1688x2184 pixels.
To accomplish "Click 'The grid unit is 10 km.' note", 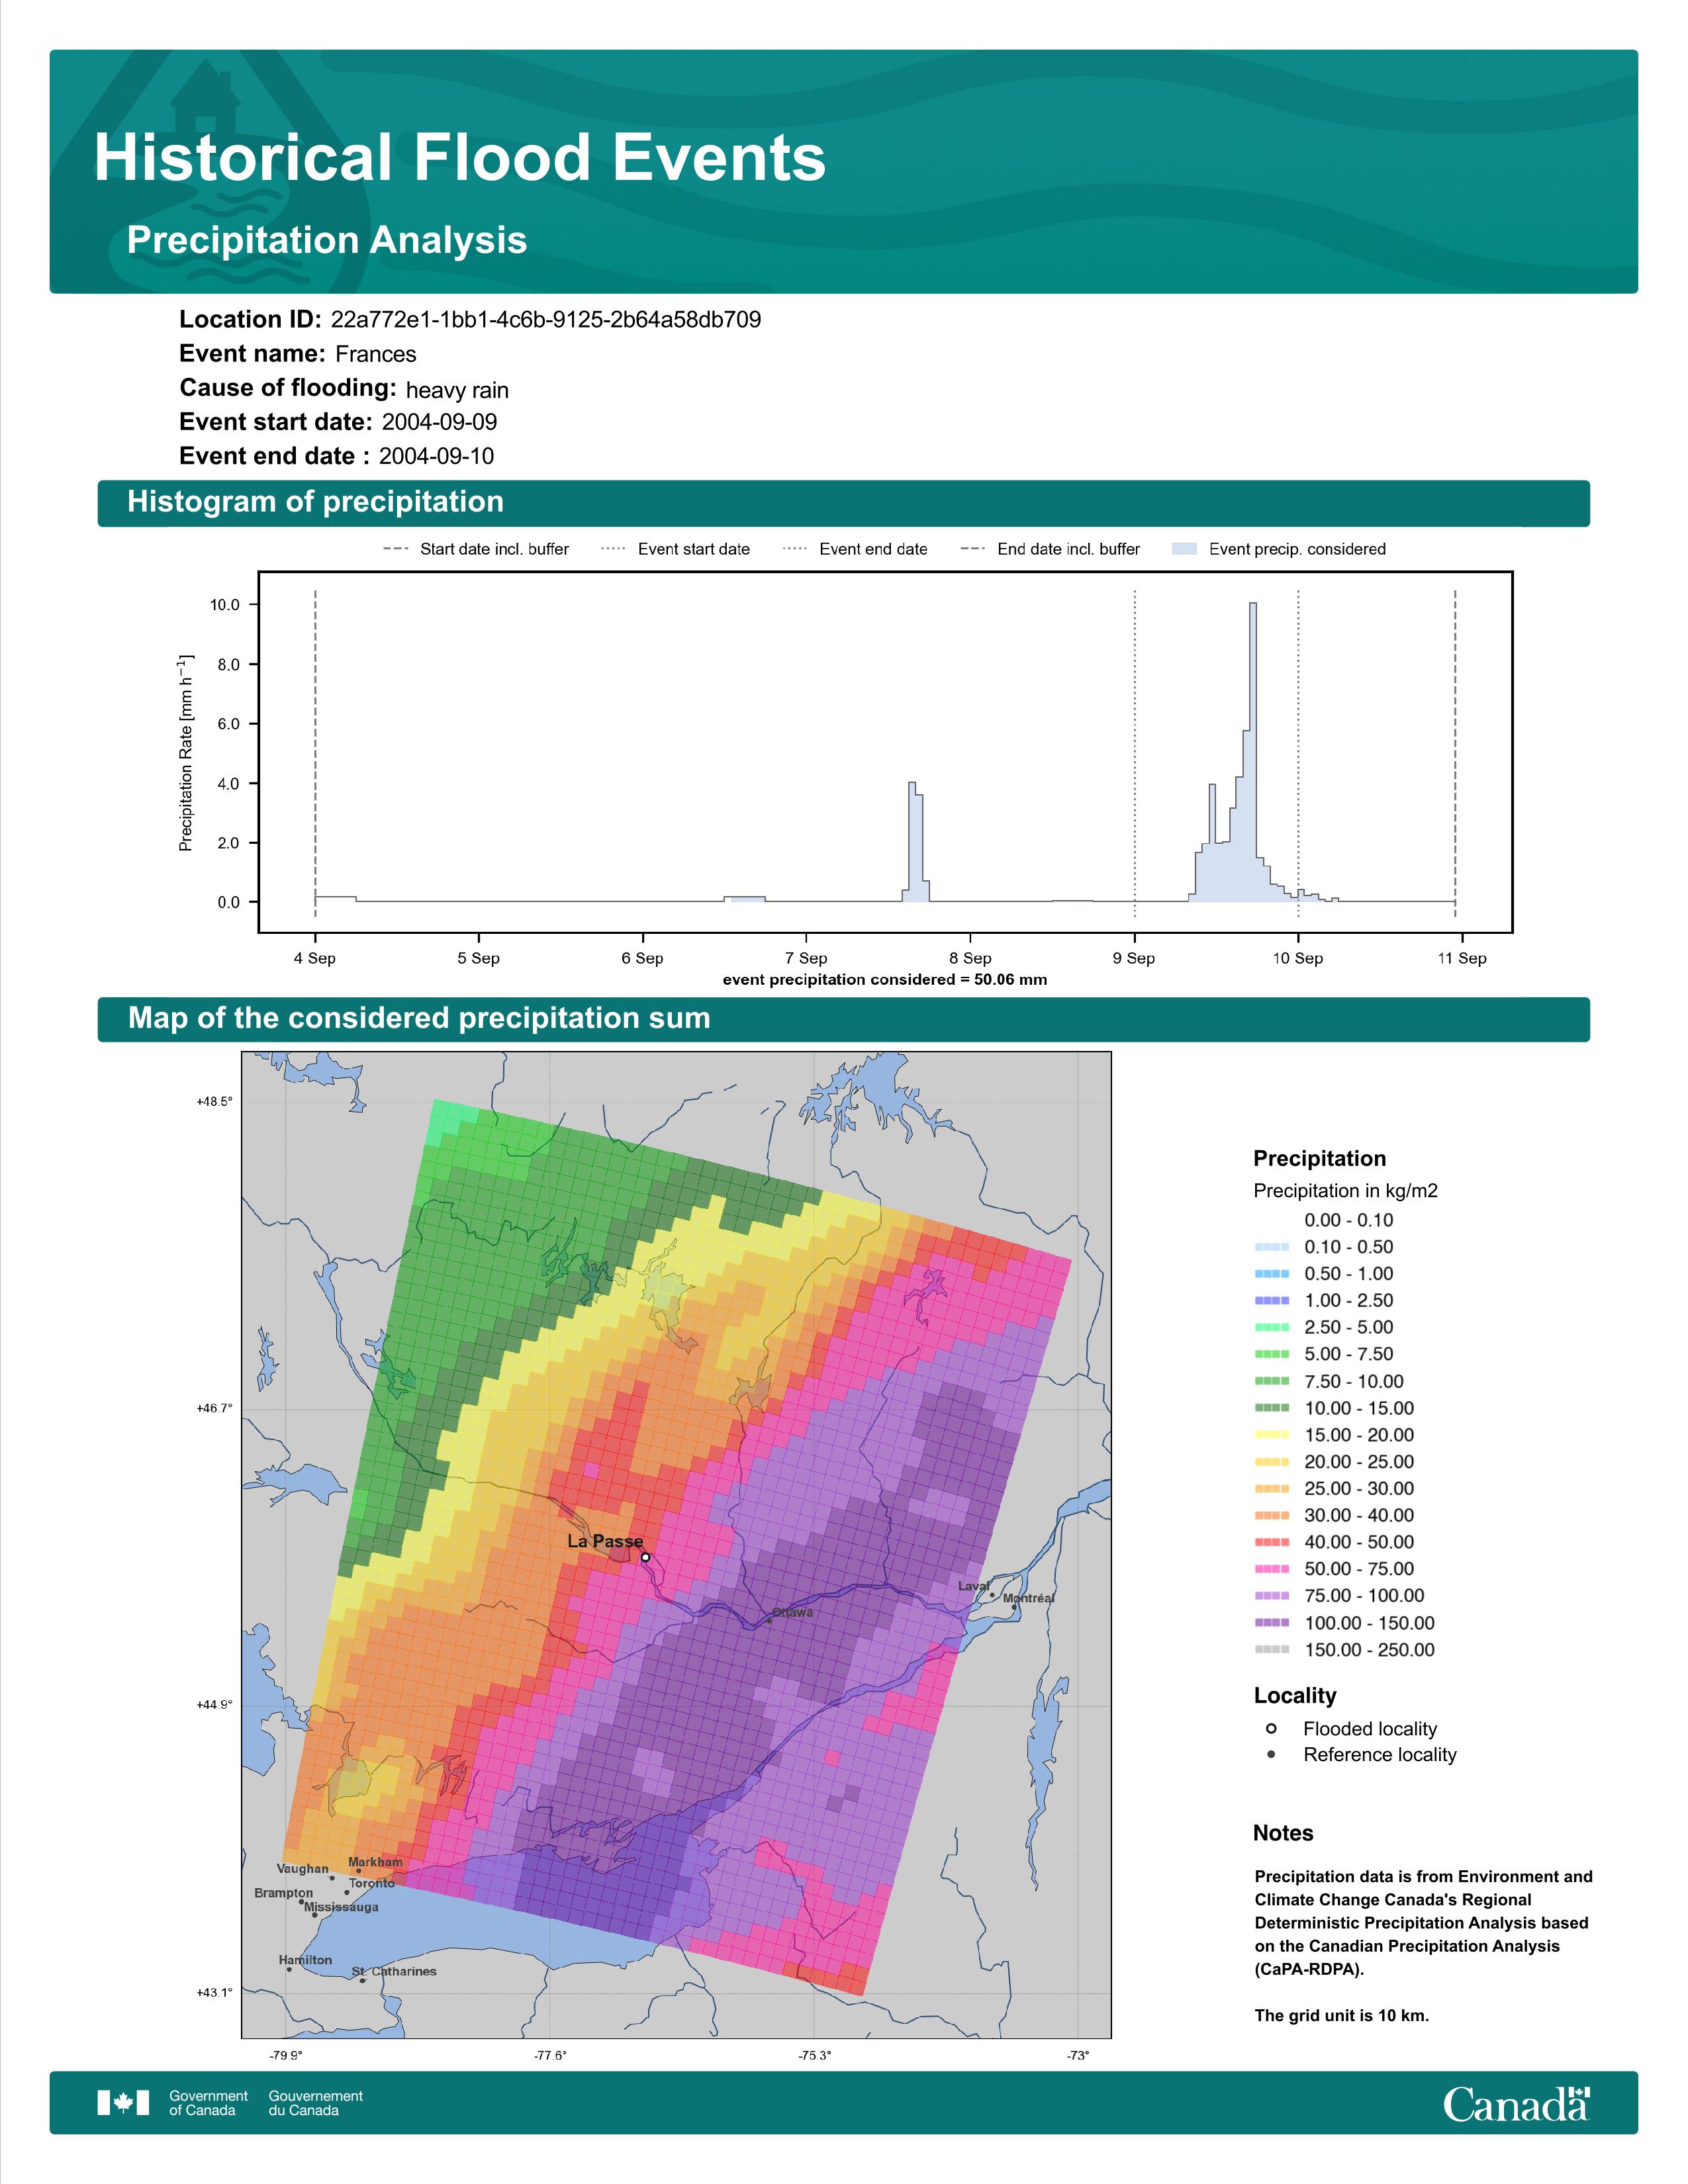I will pyautogui.click(x=1342, y=2015).
